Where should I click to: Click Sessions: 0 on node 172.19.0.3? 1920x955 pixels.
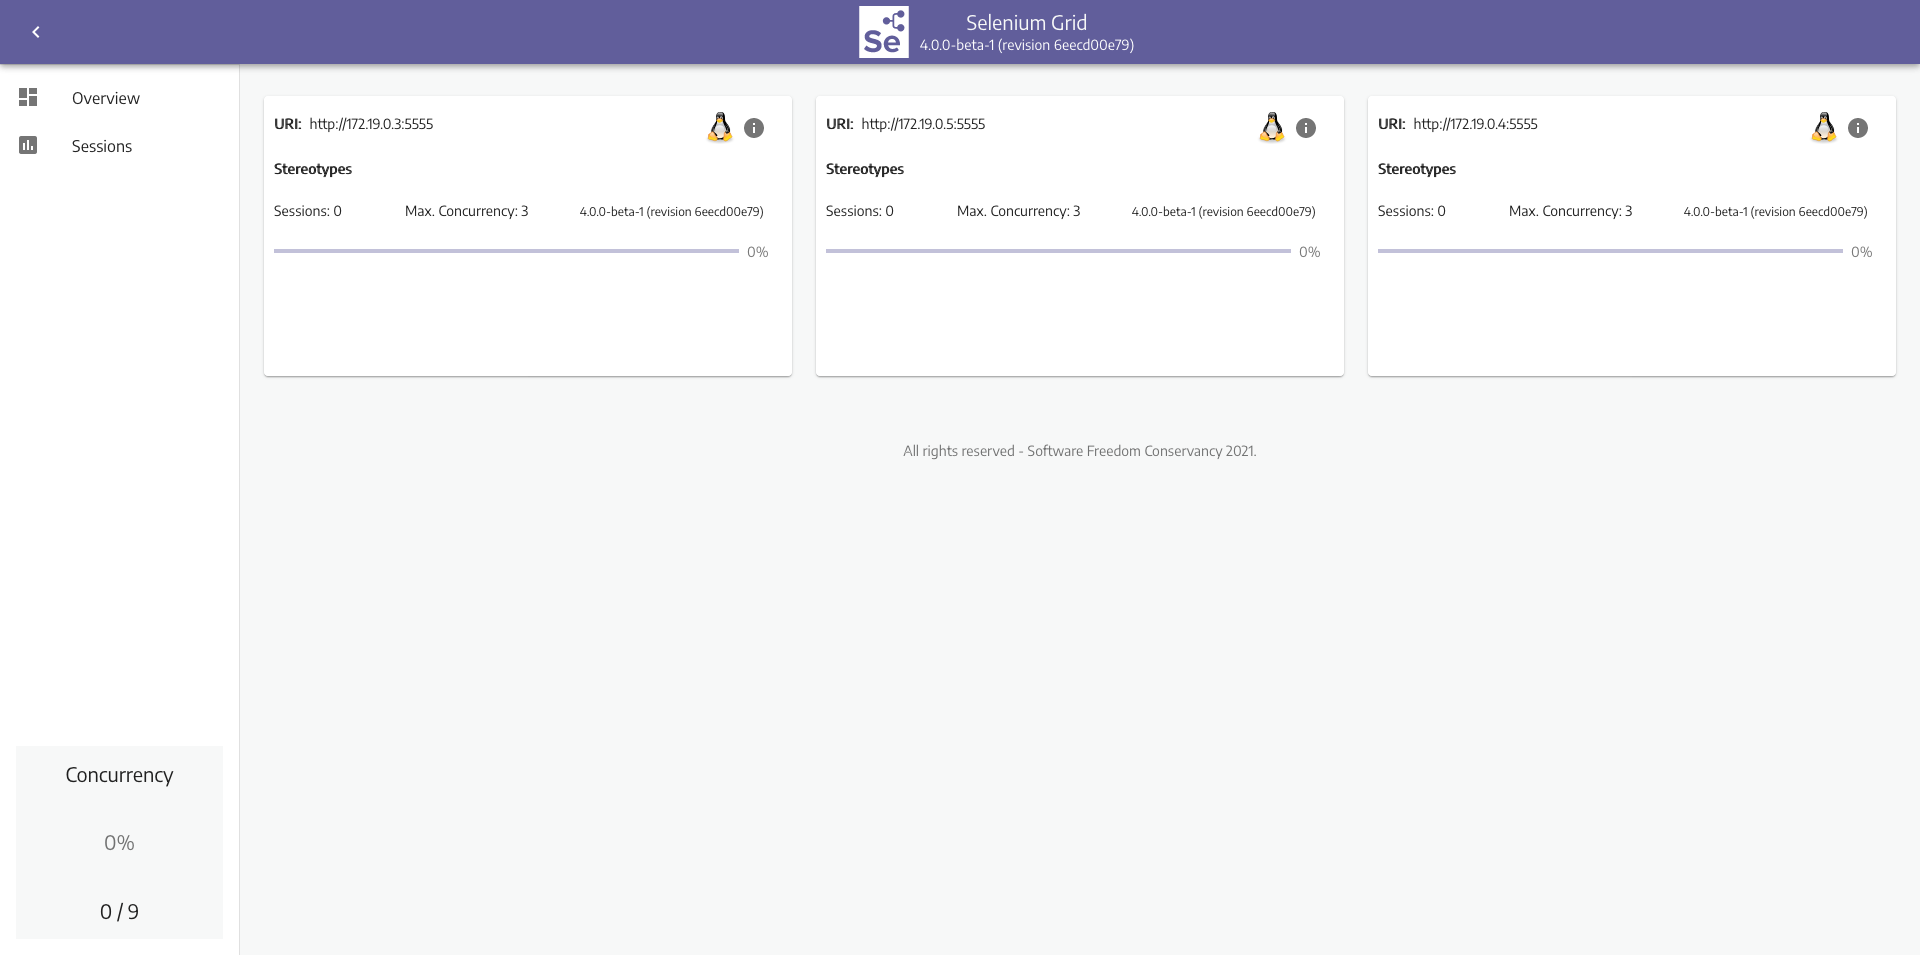(308, 211)
